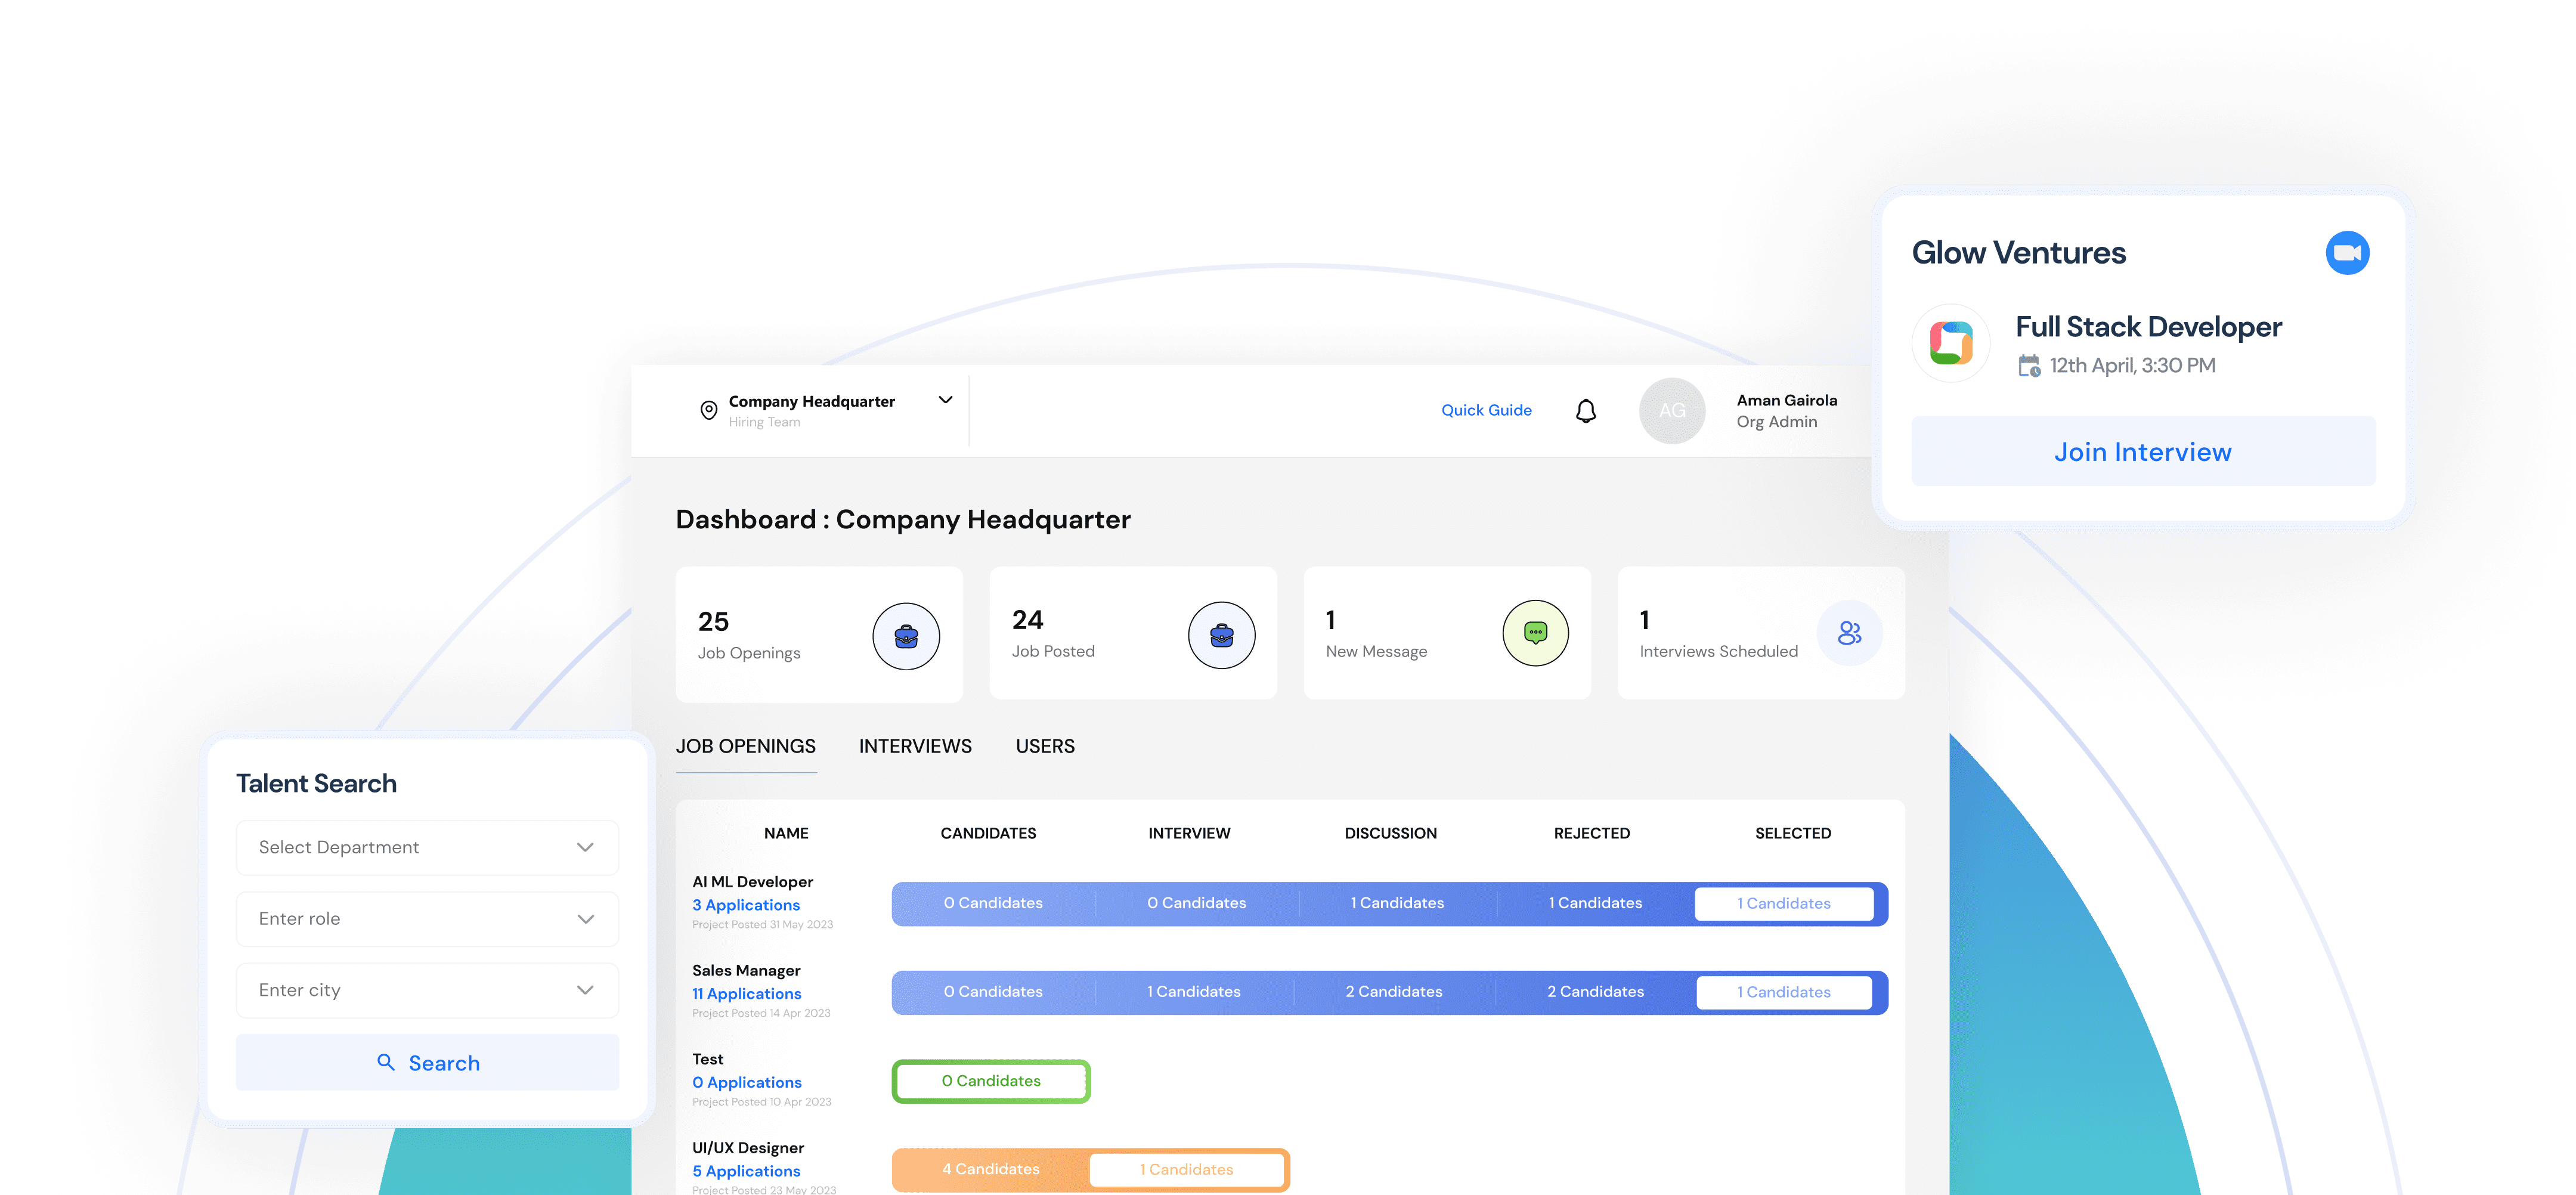Click the Join Interview button

click(2143, 451)
